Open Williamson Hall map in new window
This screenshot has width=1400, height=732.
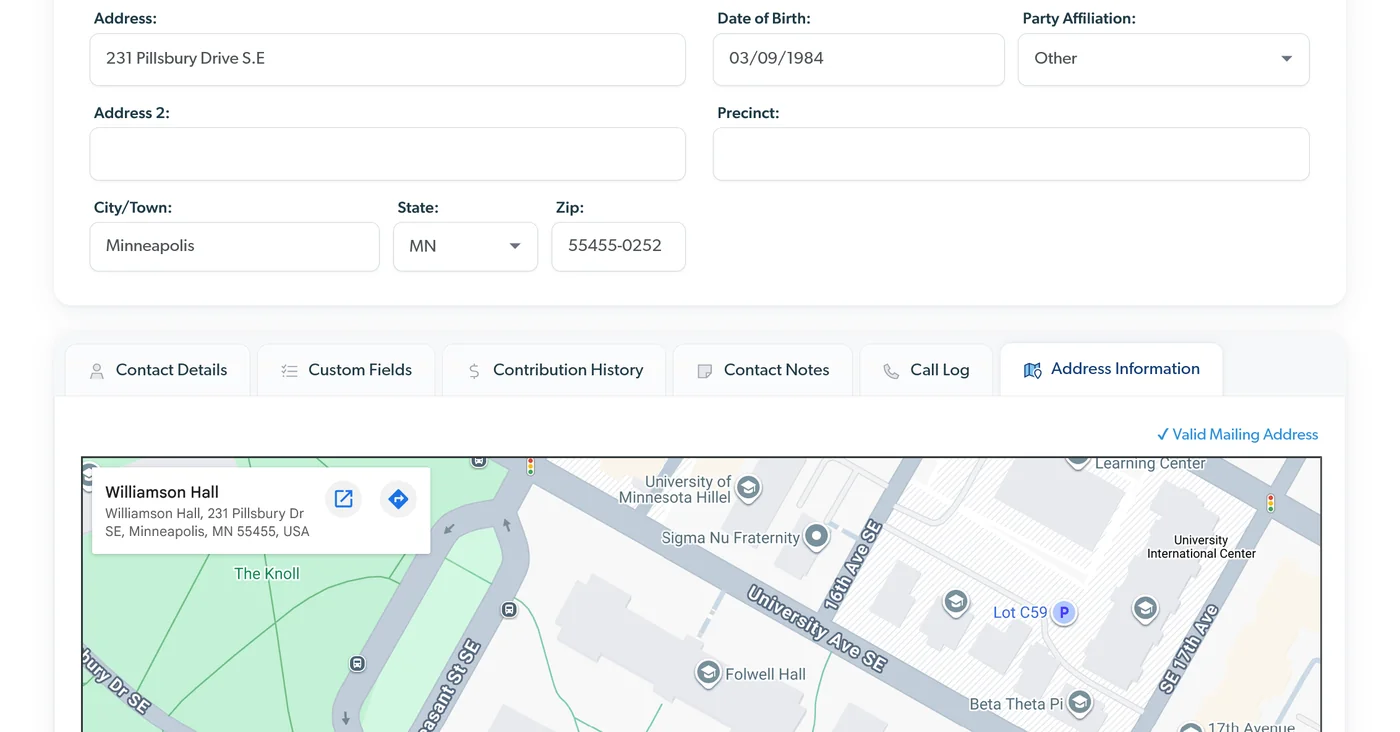coord(343,499)
